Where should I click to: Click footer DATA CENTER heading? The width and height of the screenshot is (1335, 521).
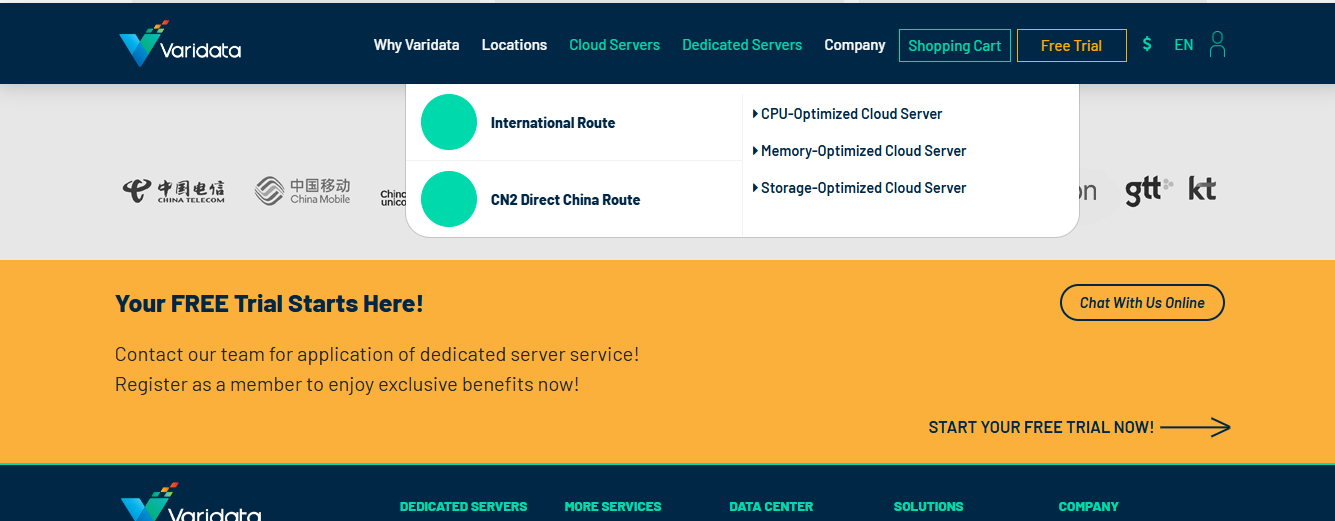[771, 507]
